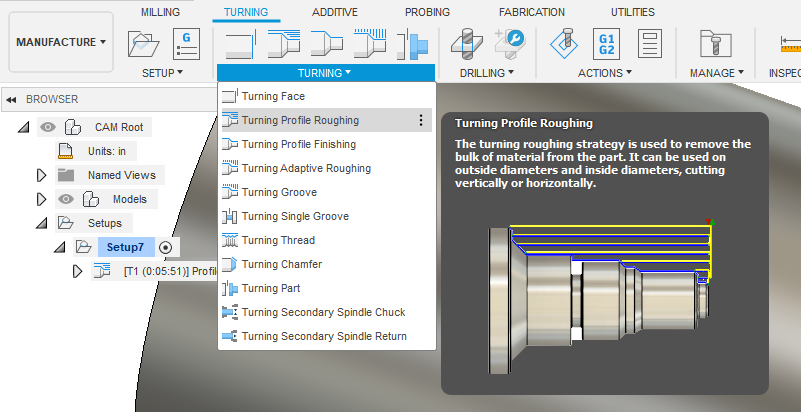Choose Turning Single Groove from menu

326,216
